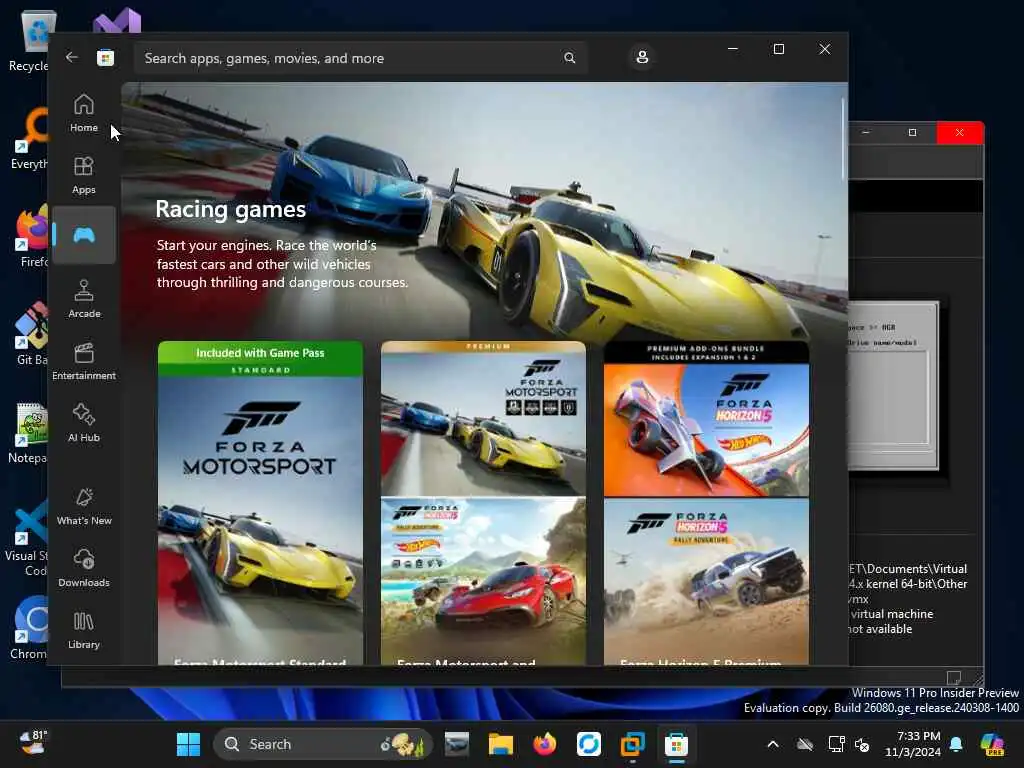The height and width of the screenshot is (768, 1024).
Task: Maximize the background window
Action: click(912, 133)
